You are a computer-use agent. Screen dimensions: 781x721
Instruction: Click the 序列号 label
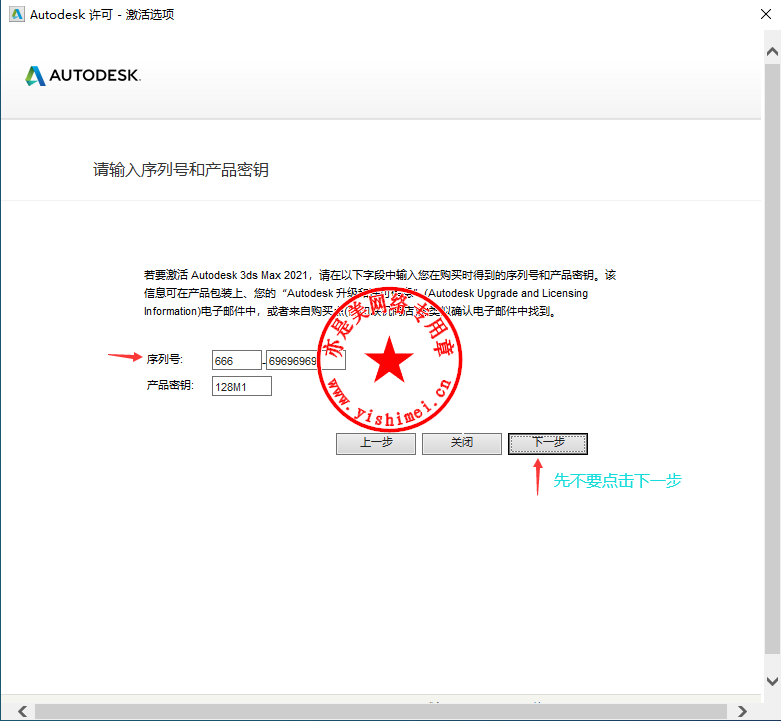[164, 359]
